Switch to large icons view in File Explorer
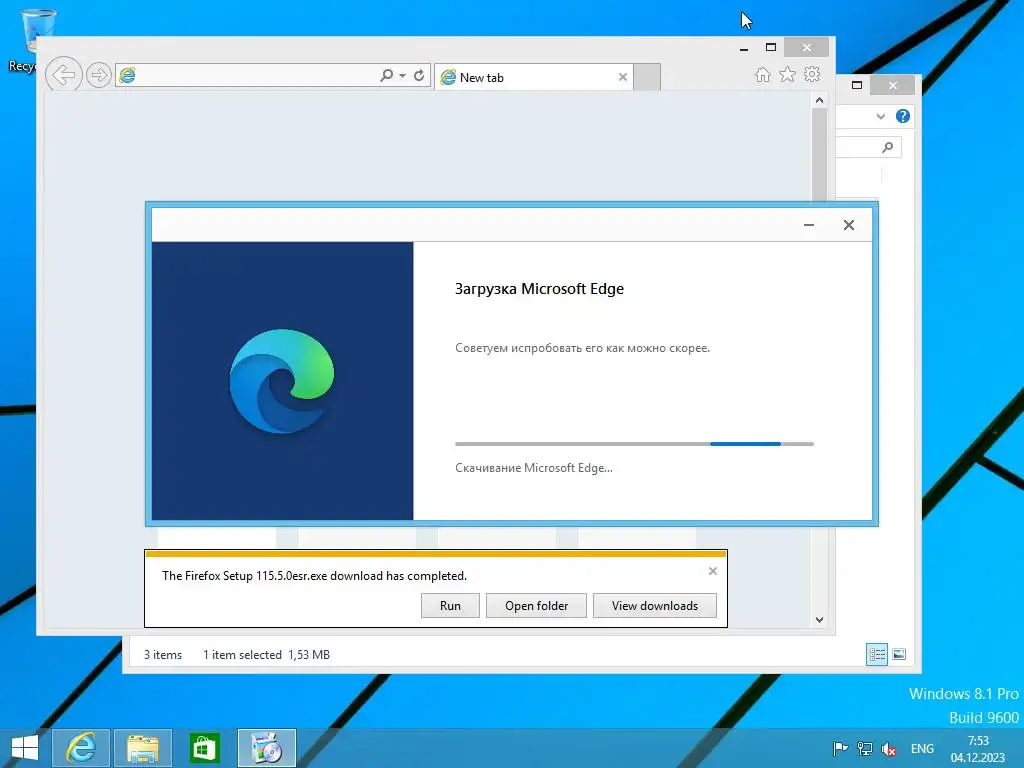This screenshot has width=1024, height=768. (x=899, y=654)
